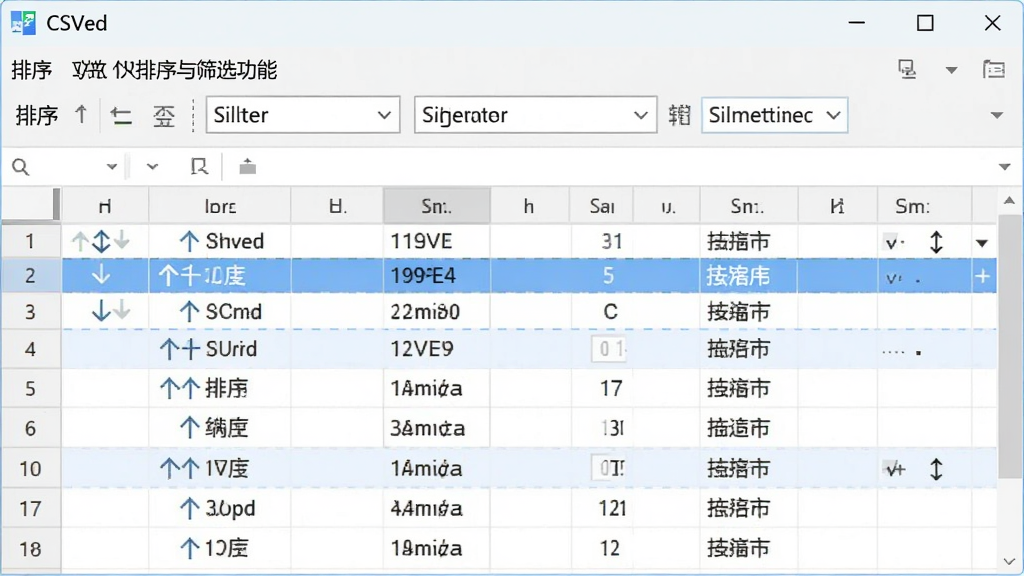1024x576 pixels.
Task: Click the blue up-down arrow in row 1's first column
Action: (x=101, y=242)
